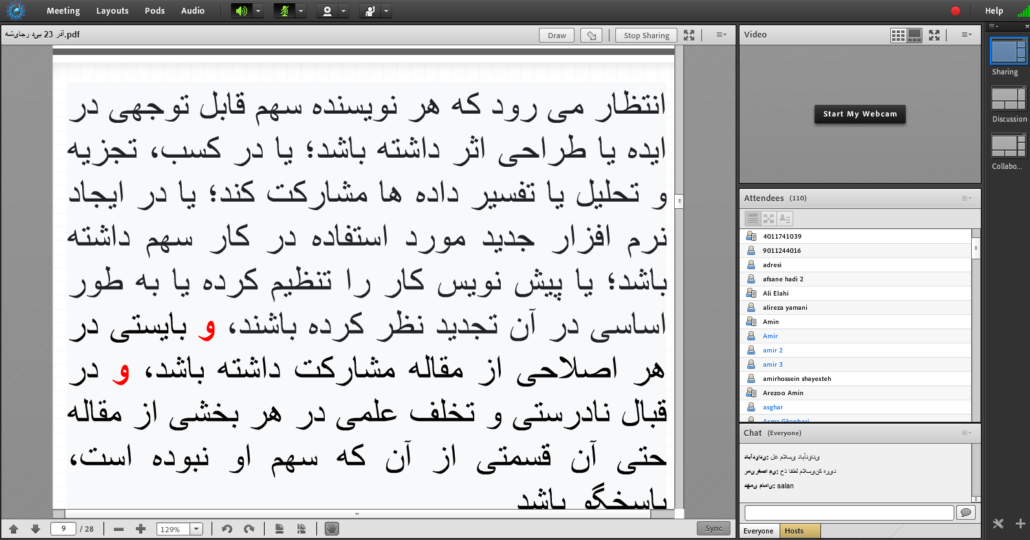
Task: Open Attendees pod options menu
Action: click(x=966, y=198)
